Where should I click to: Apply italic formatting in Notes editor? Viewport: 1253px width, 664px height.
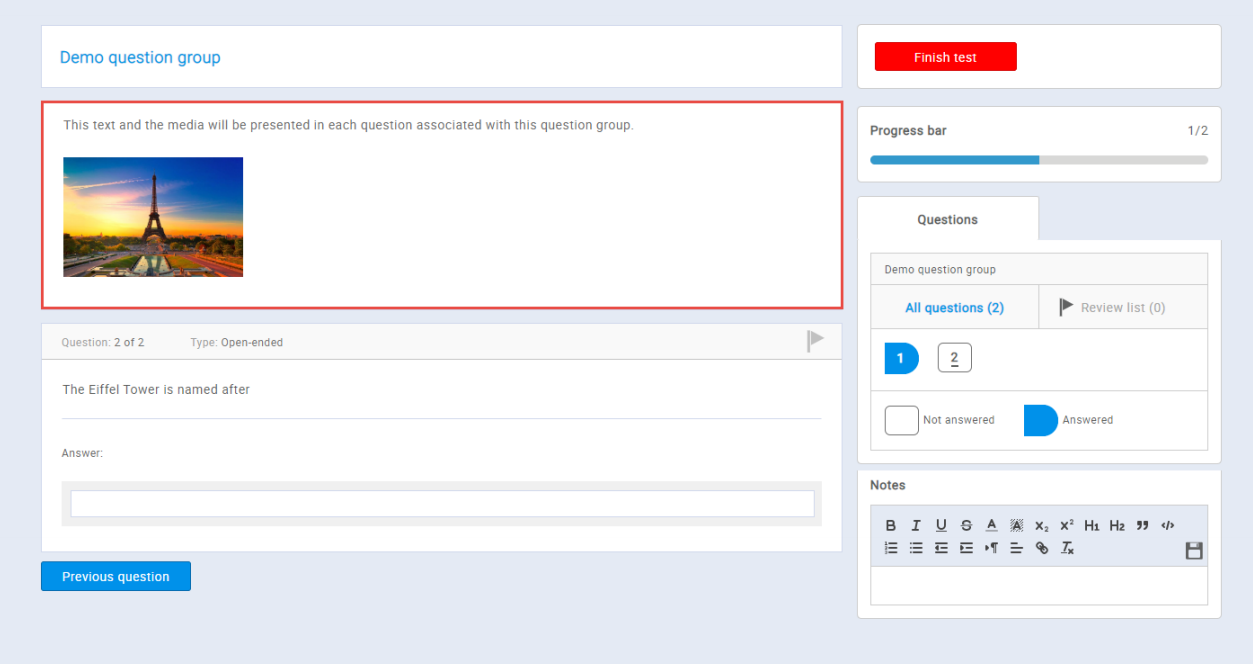916,525
